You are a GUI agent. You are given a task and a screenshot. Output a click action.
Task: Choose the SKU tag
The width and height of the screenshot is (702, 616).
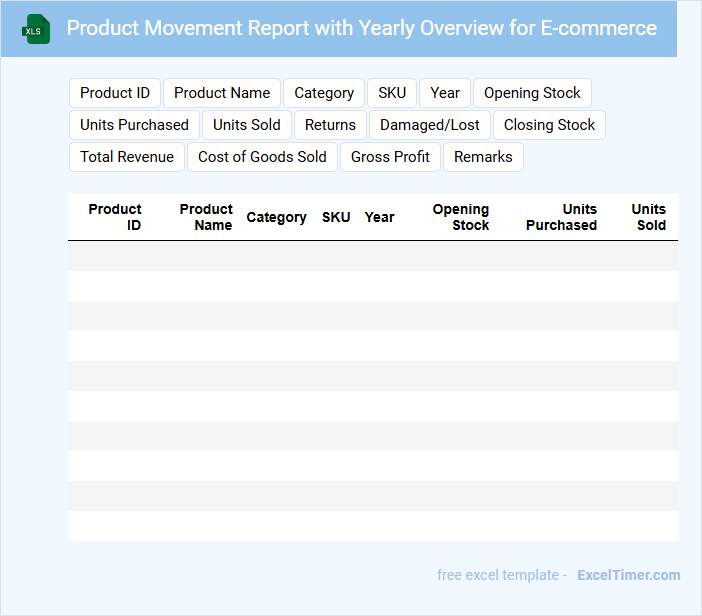pyautogui.click(x=392, y=93)
